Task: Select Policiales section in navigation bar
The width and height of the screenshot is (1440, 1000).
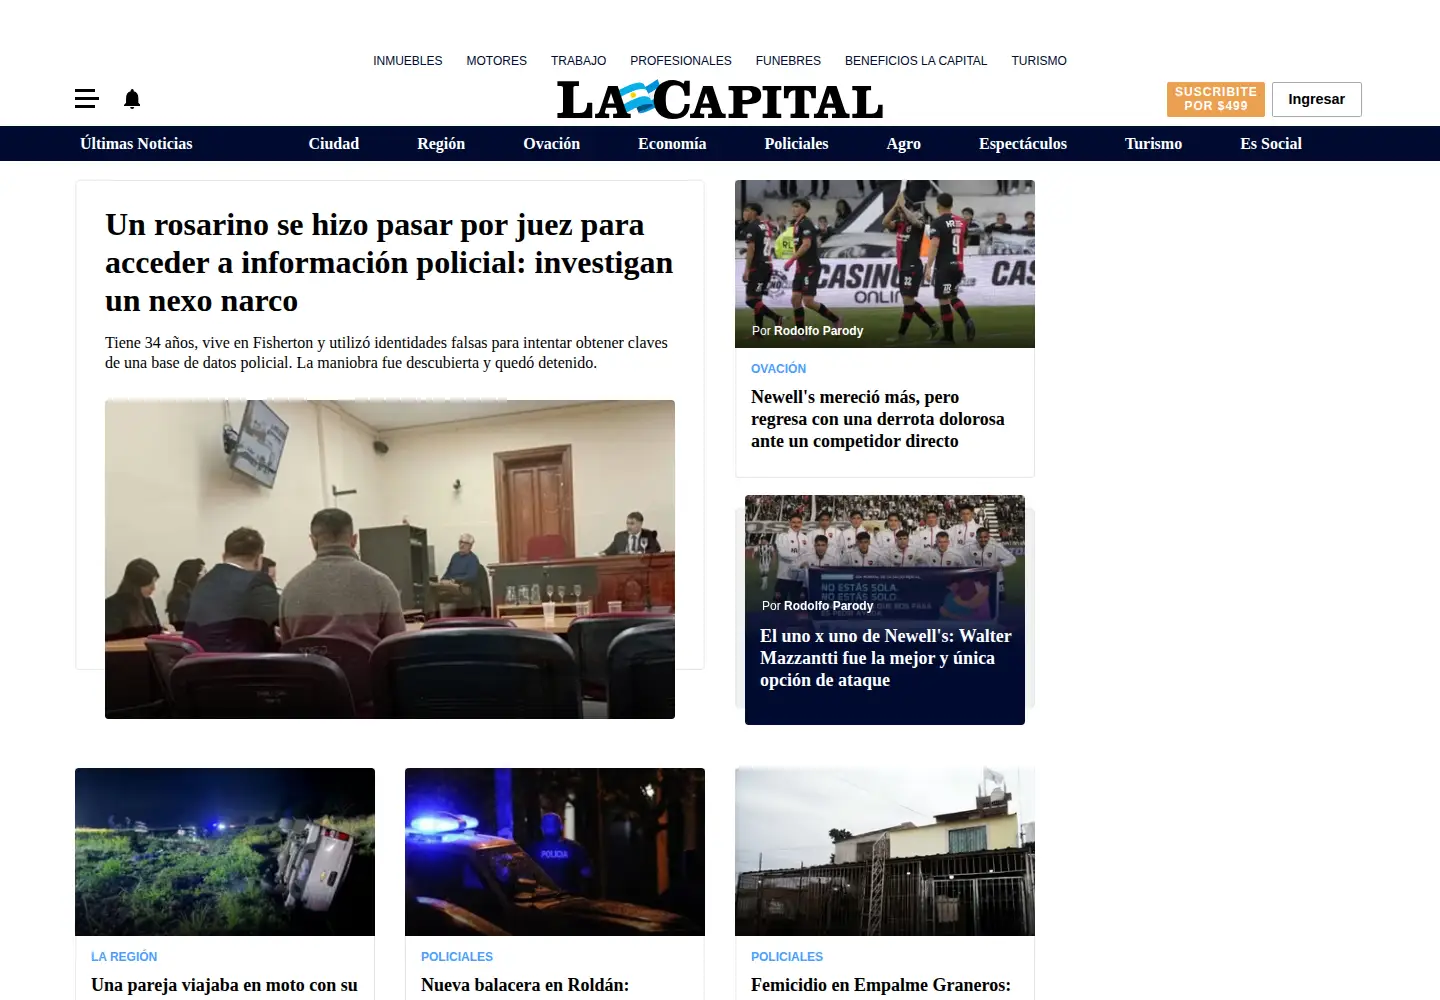Action: point(796,144)
